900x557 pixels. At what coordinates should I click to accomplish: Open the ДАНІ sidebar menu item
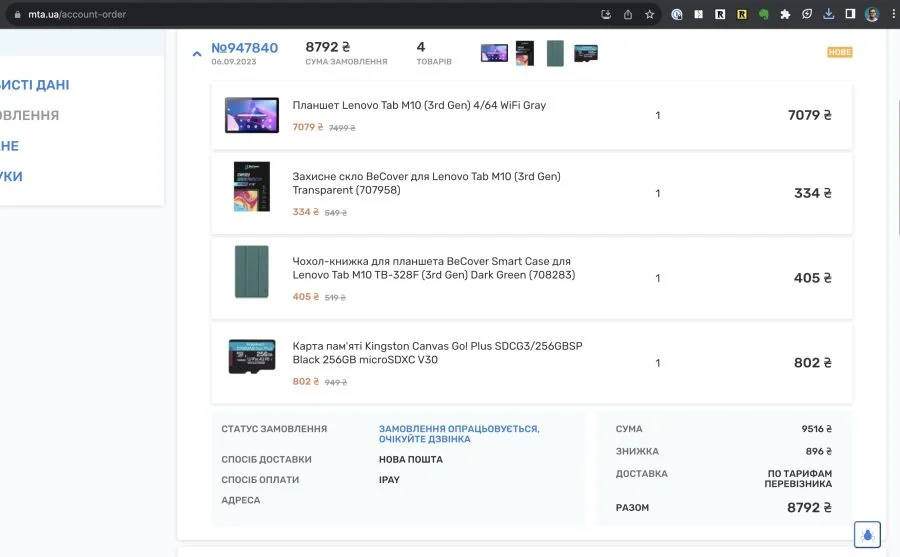(34, 85)
